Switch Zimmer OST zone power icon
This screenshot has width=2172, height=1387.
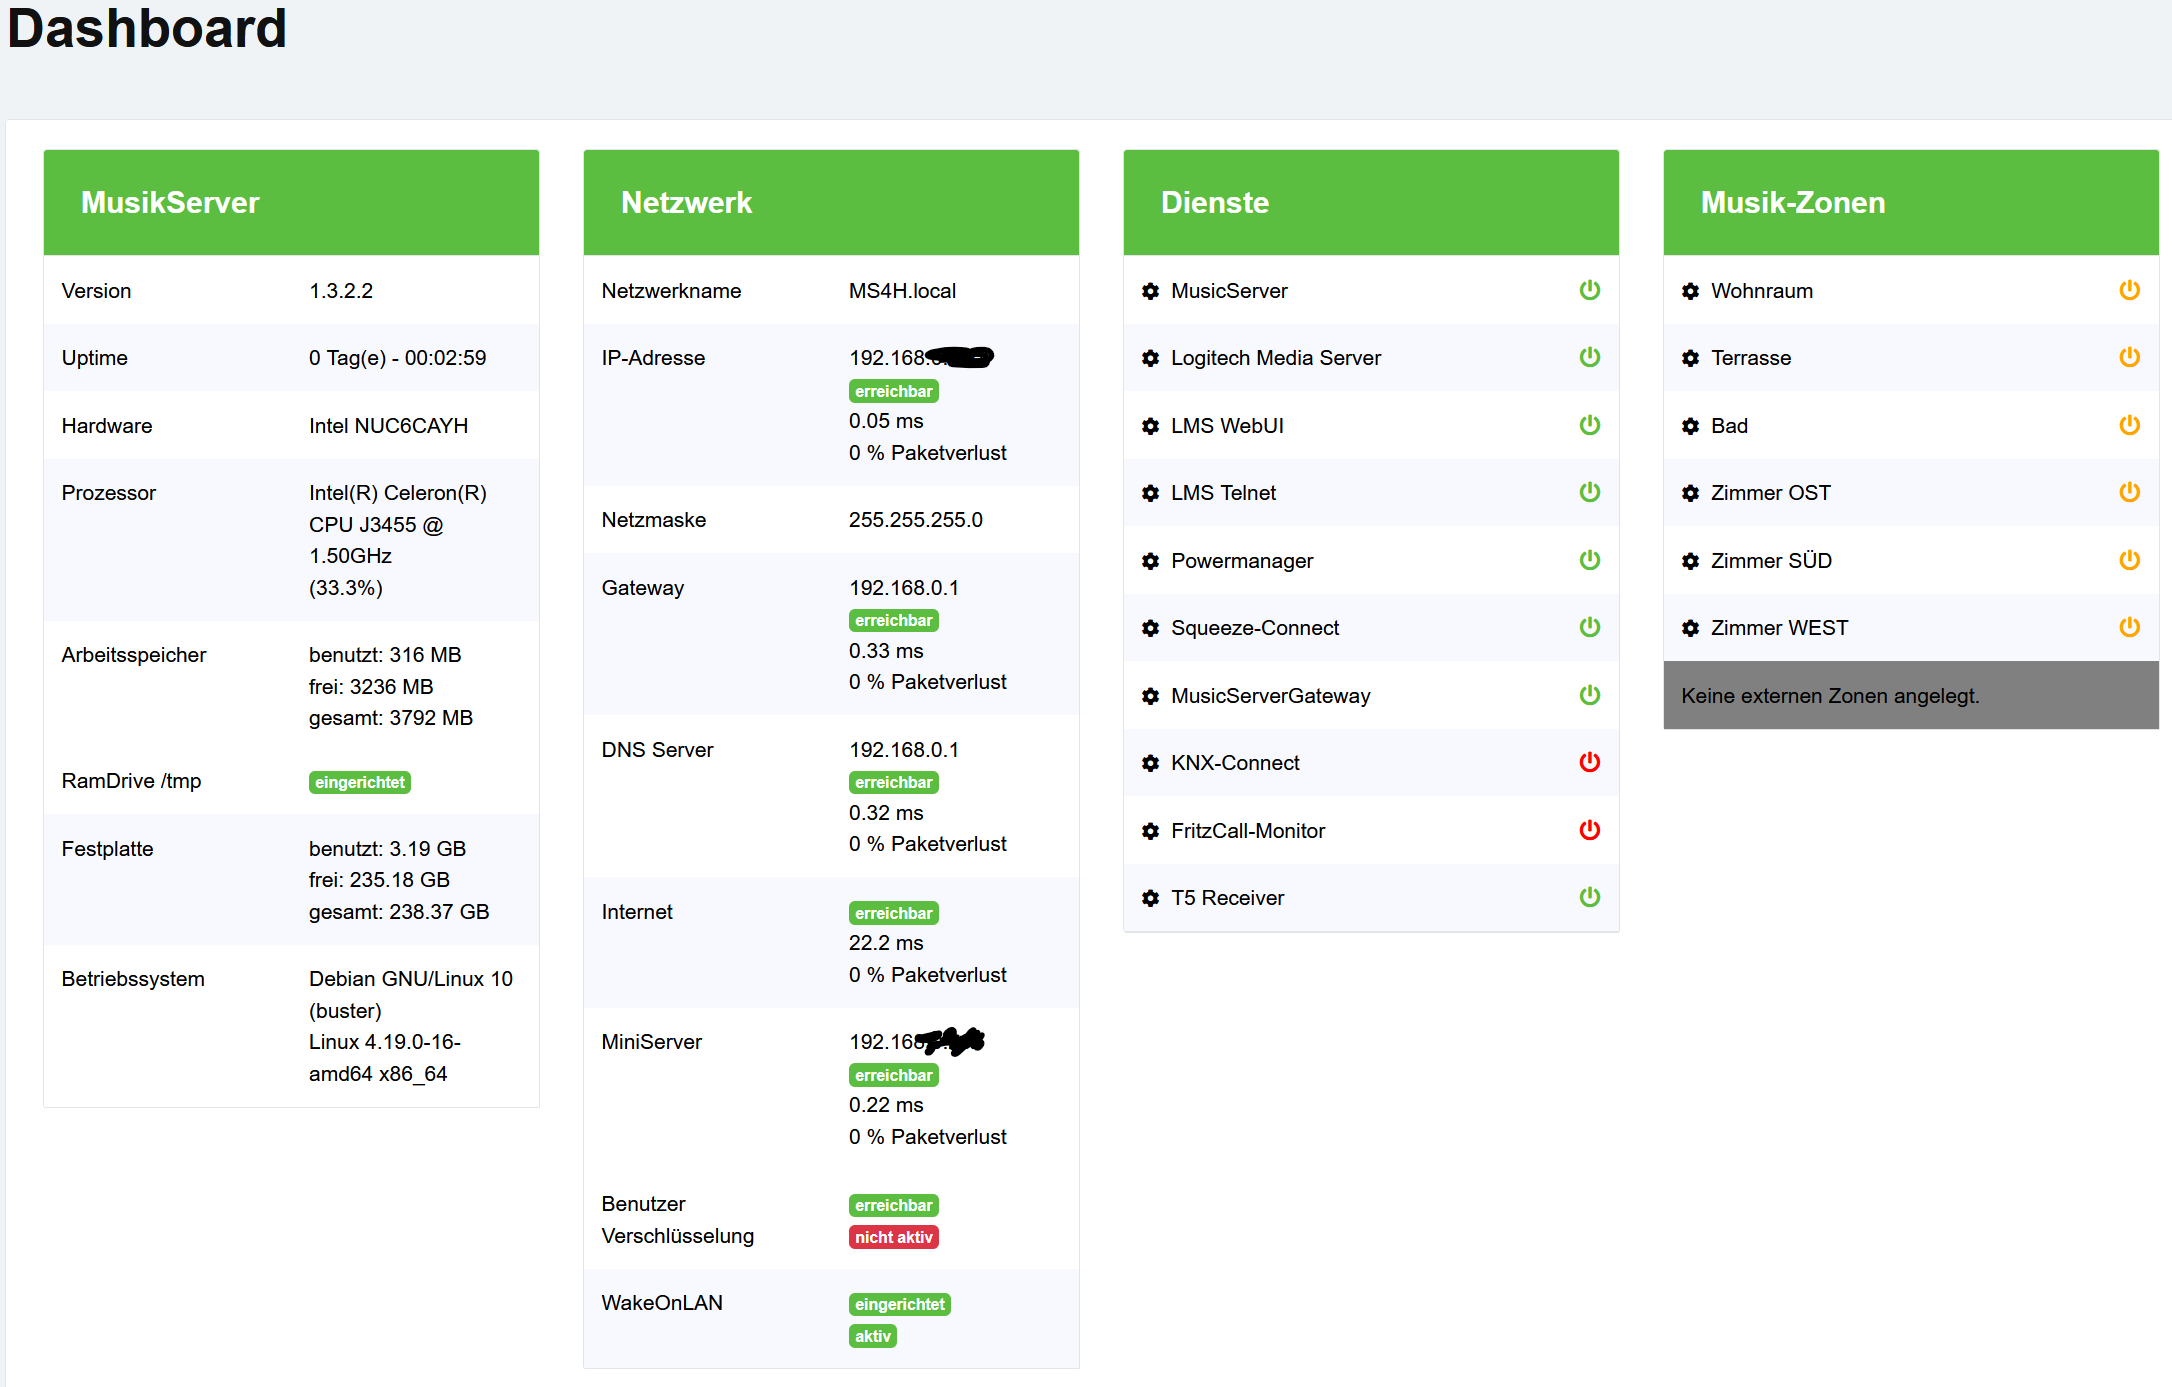point(2129,492)
